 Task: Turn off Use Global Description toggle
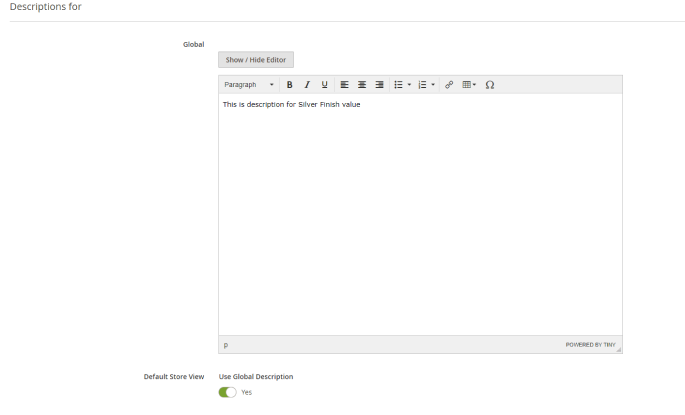228,392
